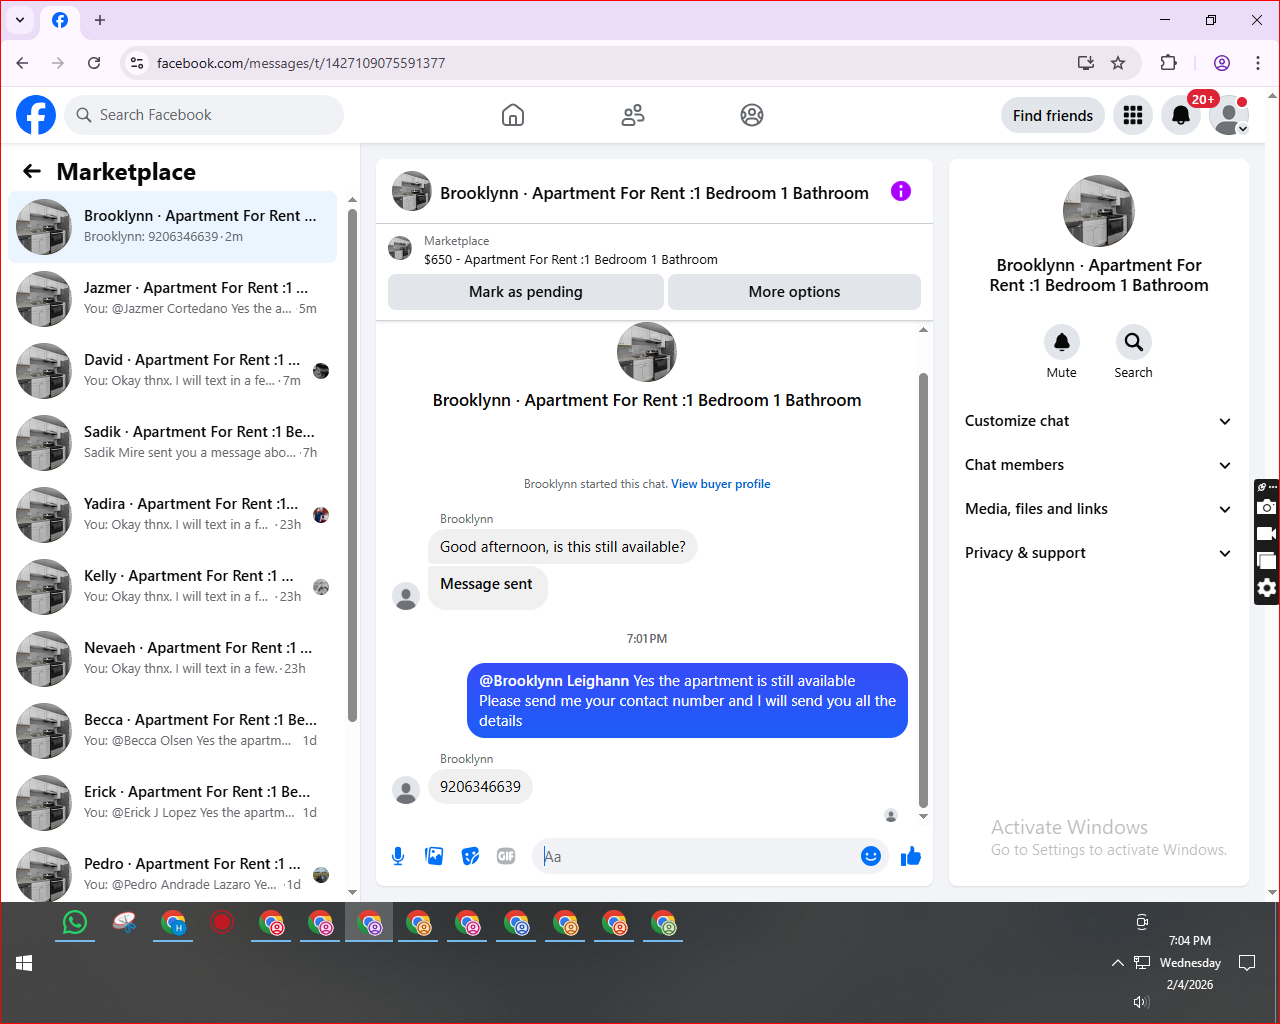Open the account profile avatar menu
Screen dimensions: 1280x1024
tap(1229, 115)
